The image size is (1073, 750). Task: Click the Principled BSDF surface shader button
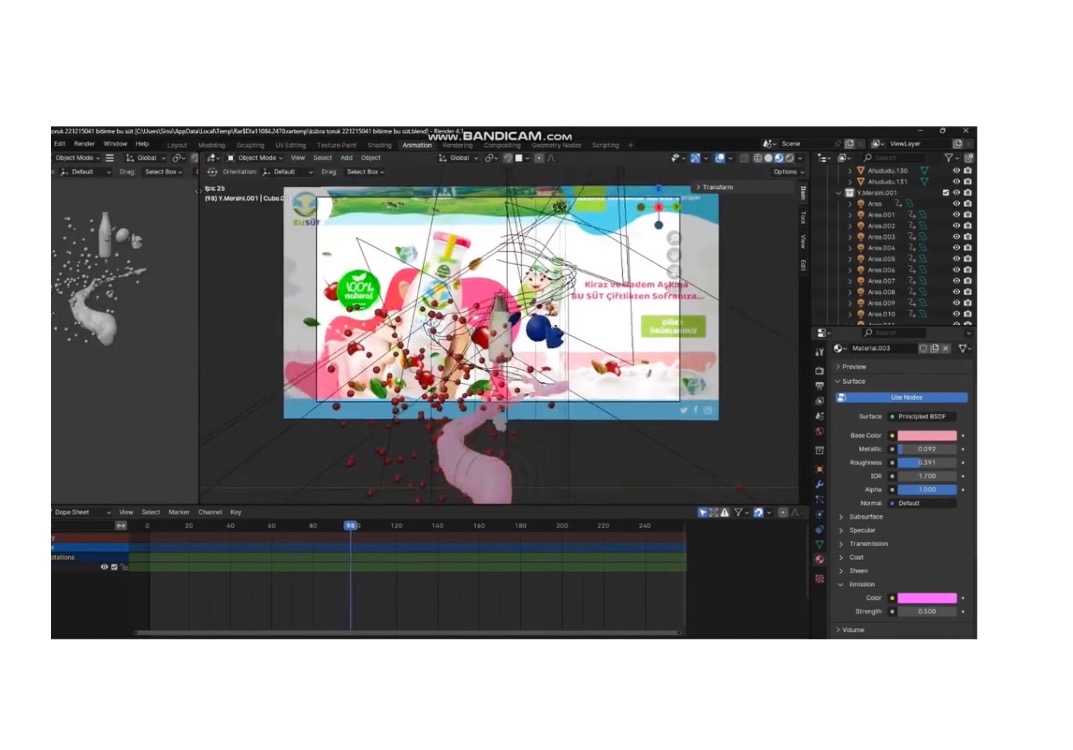922,416
